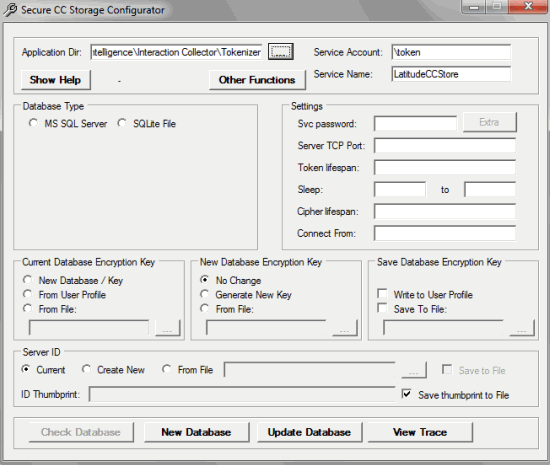Click the Update Database button
This screenshot has width=550, height=465.
[x=309, y=432]
